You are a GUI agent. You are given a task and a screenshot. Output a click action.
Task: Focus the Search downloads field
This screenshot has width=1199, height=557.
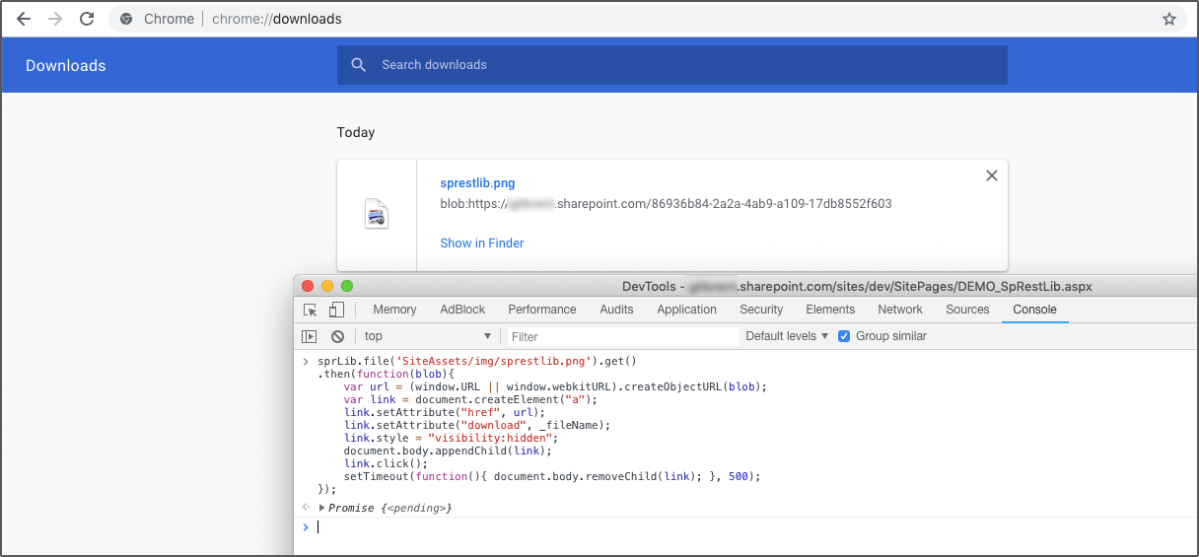click(672, 65)
